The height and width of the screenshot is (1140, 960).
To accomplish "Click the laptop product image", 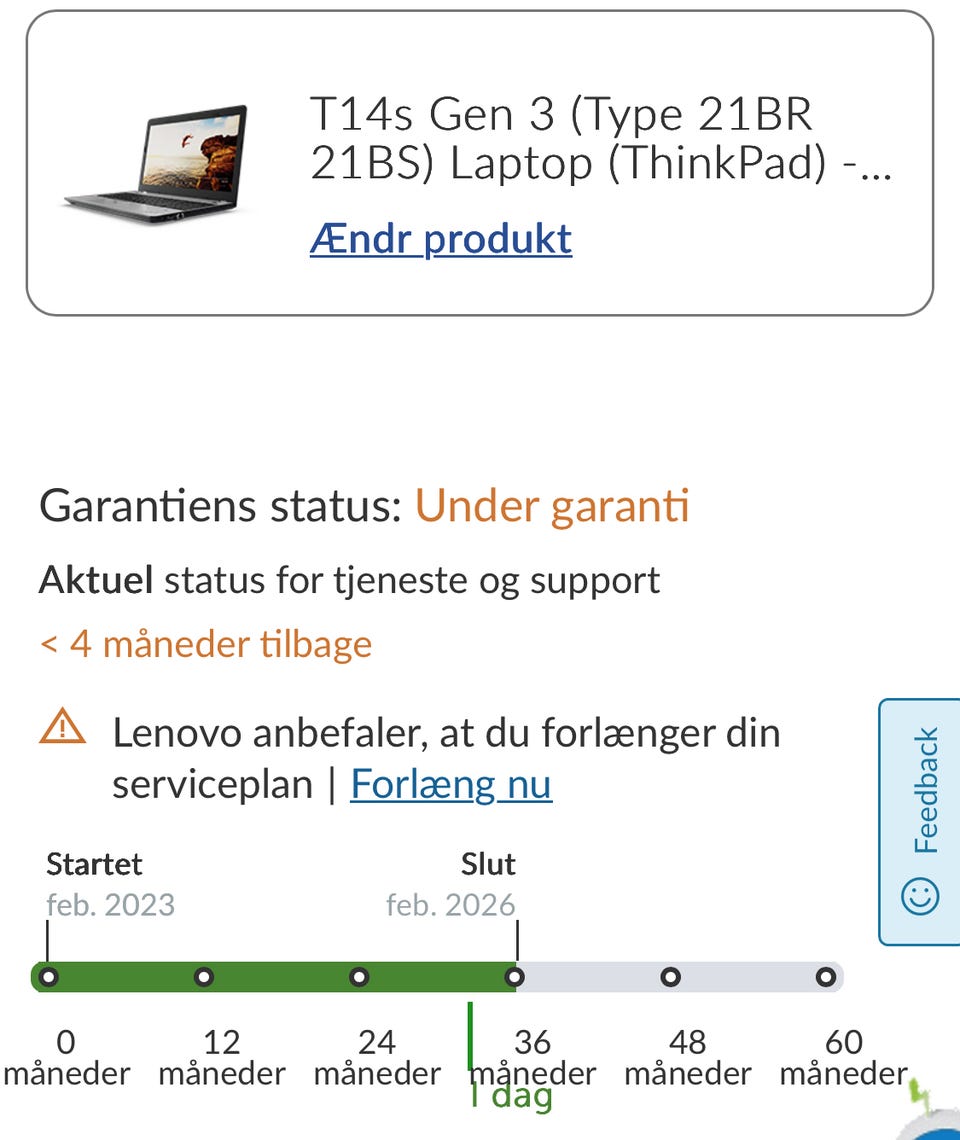I will [157, 162].
